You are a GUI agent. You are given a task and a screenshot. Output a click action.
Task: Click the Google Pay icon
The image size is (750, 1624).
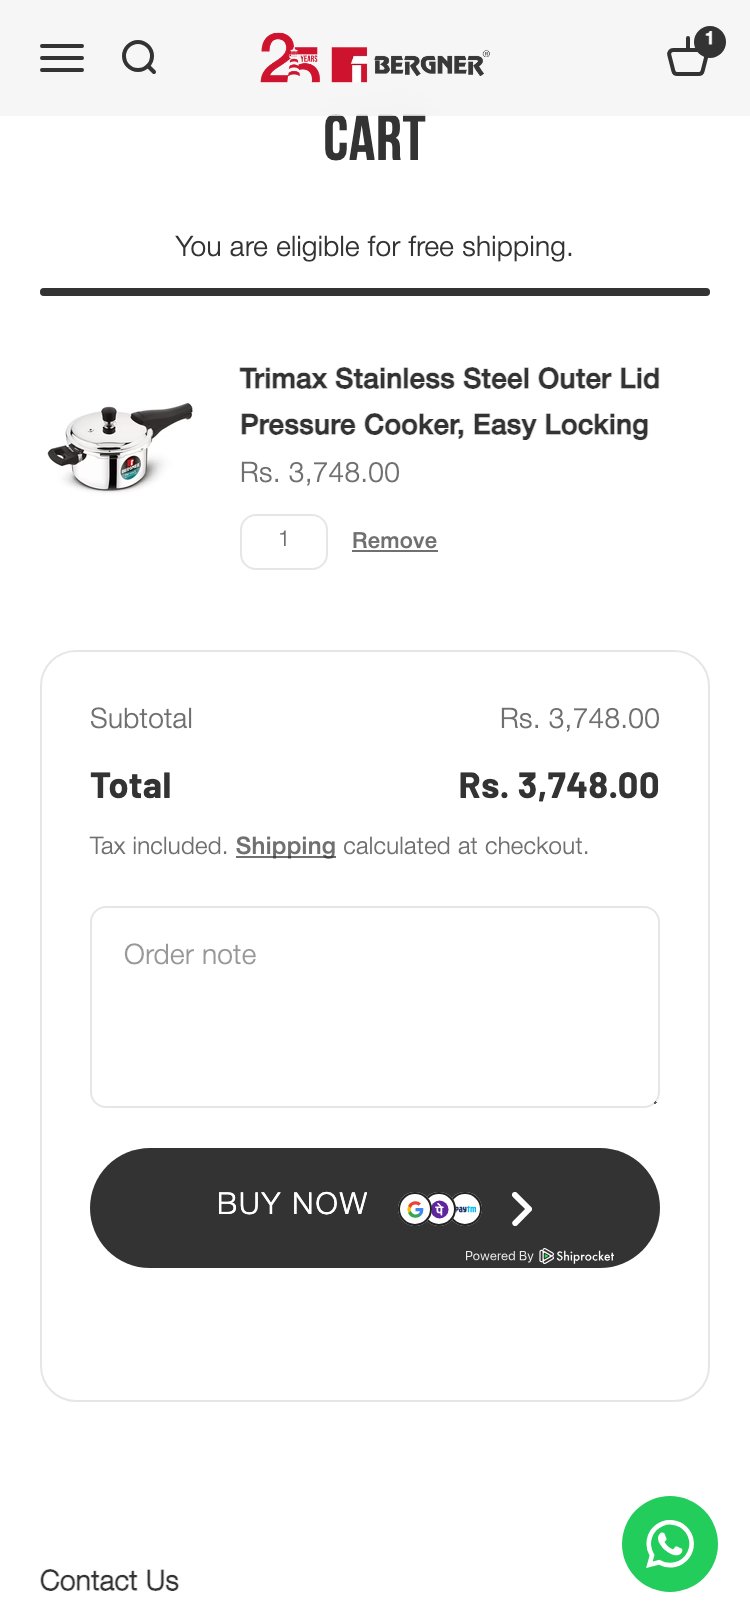point(415,1209)
